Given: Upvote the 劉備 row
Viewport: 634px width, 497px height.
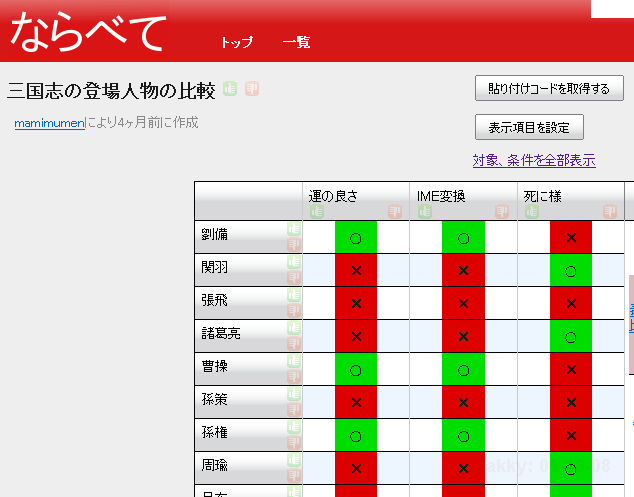Looking at the screenshot, I should pyautogui.click(x=294, y=229).
